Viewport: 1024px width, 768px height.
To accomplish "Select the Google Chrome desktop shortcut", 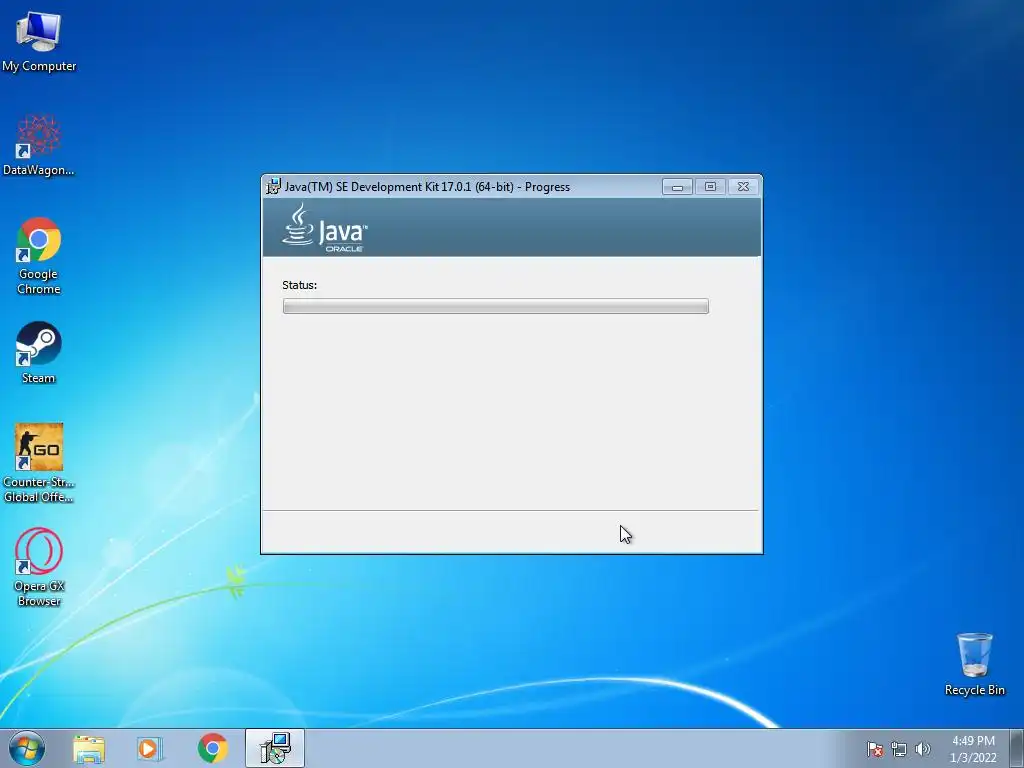I will 39,256.
